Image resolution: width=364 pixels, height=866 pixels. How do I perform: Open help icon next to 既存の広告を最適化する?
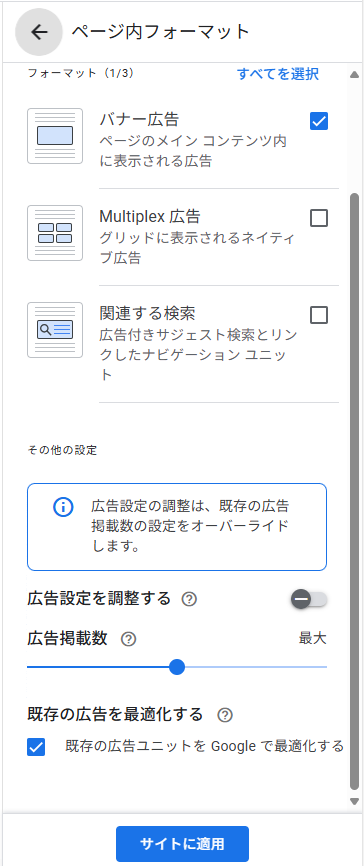click(225, 715)
